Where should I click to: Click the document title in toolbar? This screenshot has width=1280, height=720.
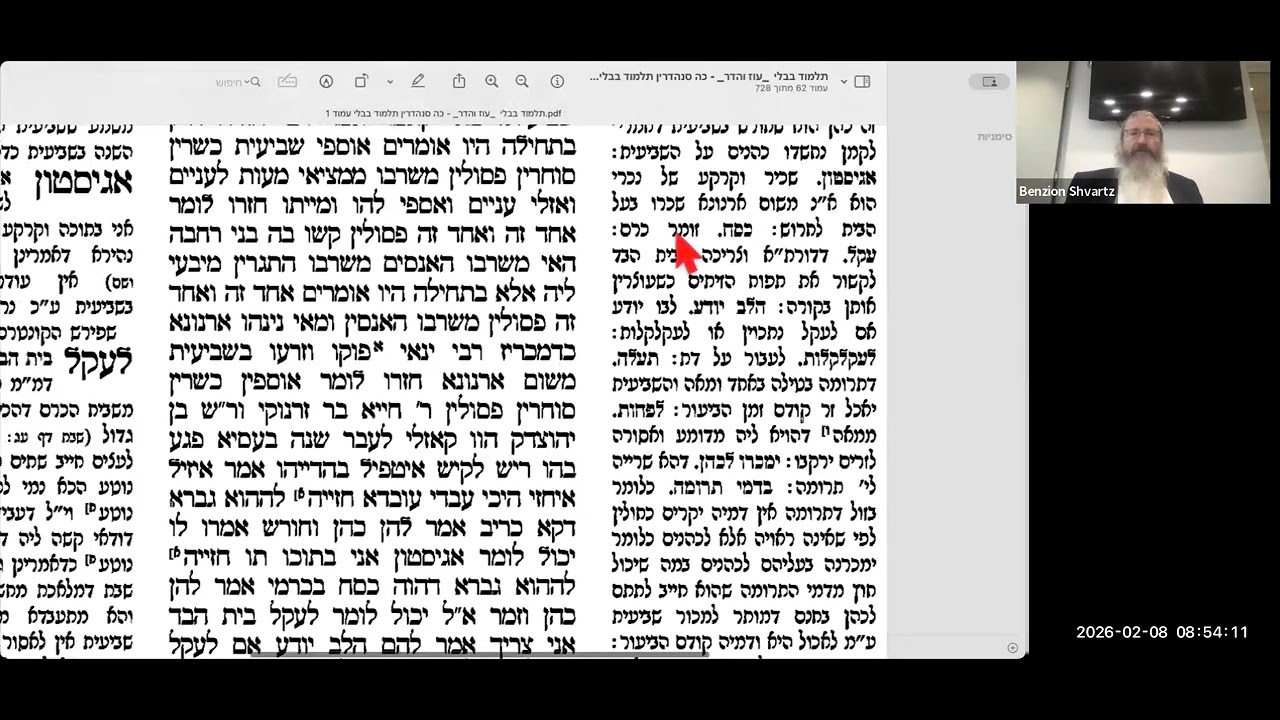point(708,76)
